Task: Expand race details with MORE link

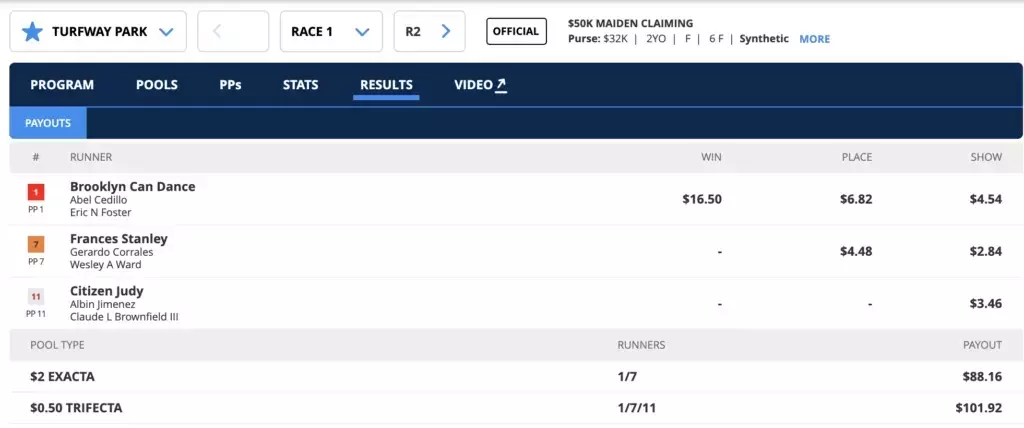Action: click(x=814, y=39)
